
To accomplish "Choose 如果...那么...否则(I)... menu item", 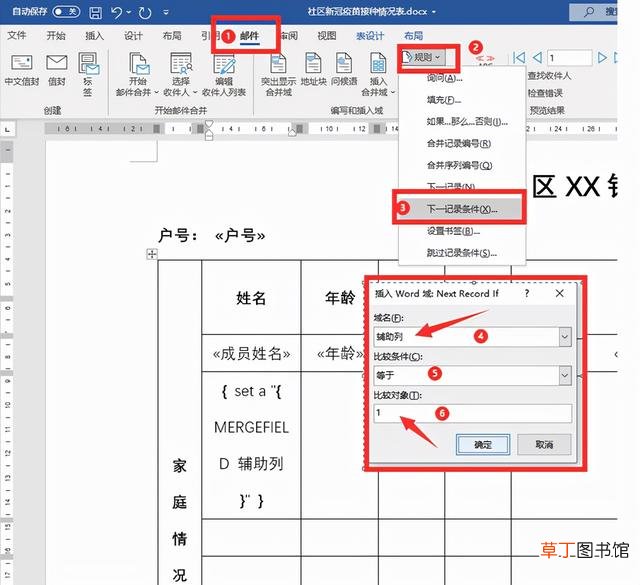I will [462, 122].
